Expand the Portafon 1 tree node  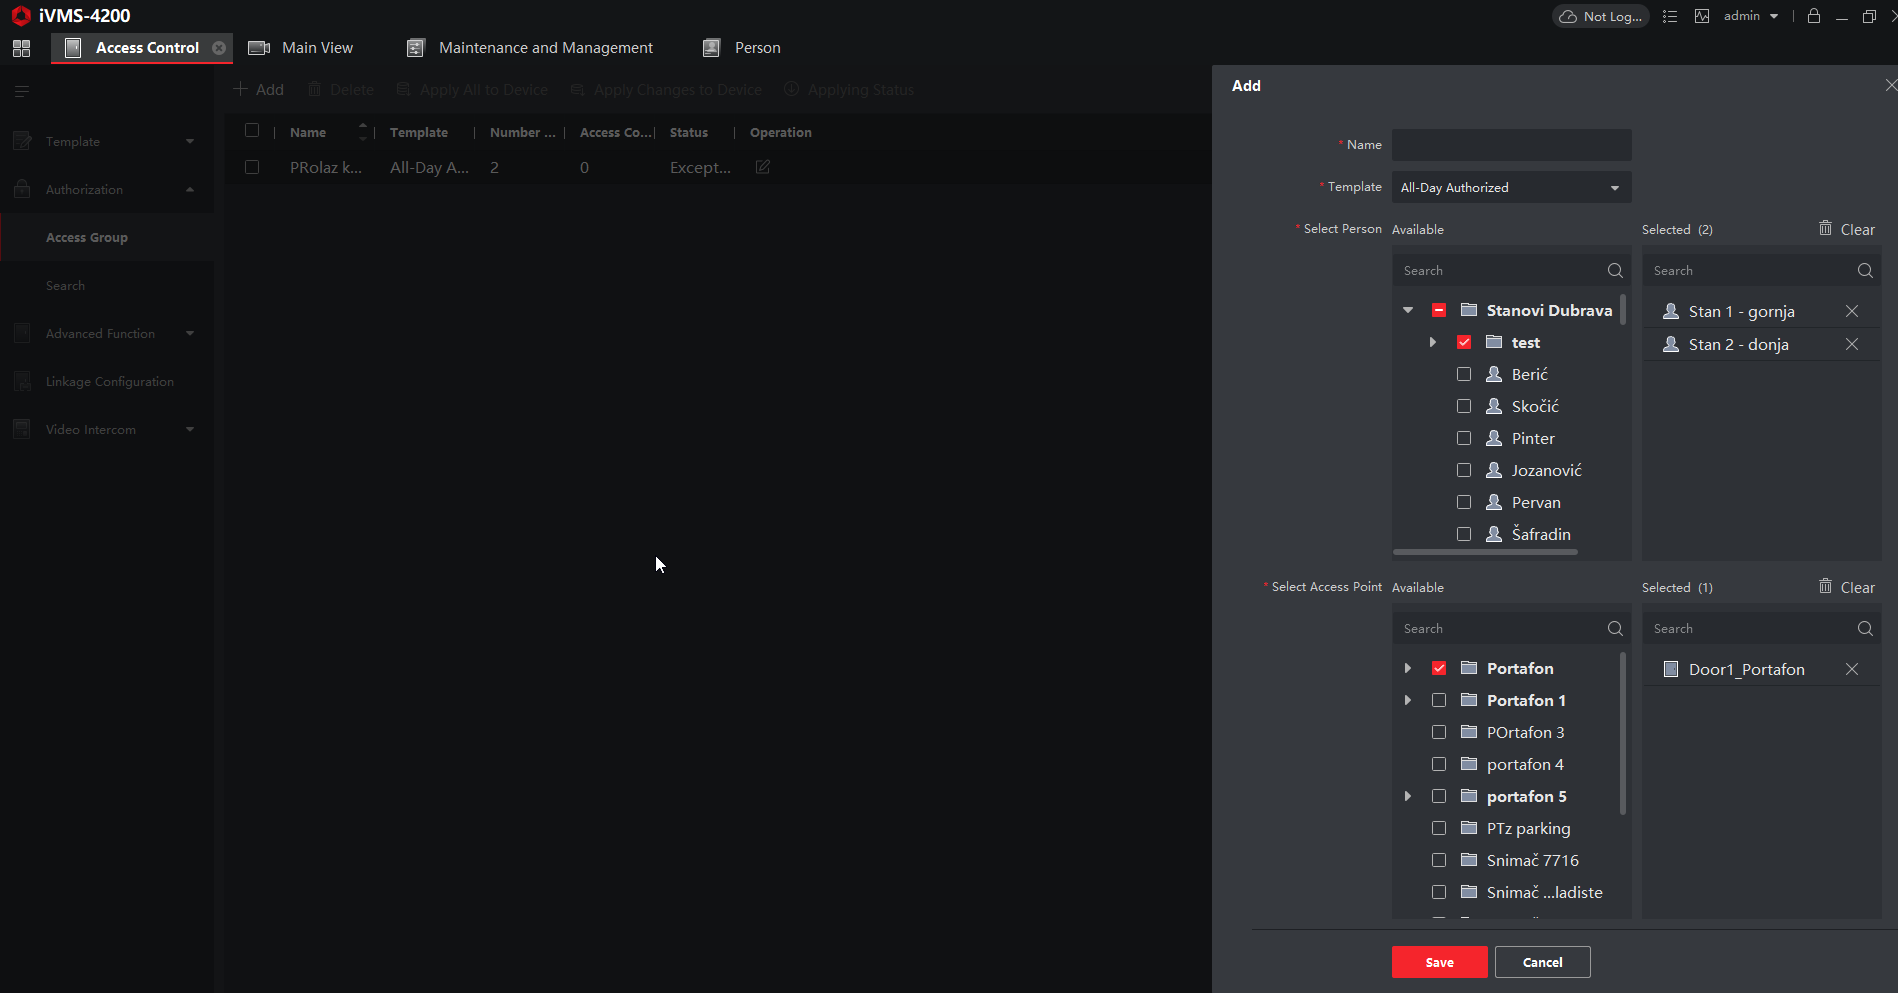(1408, 701)
